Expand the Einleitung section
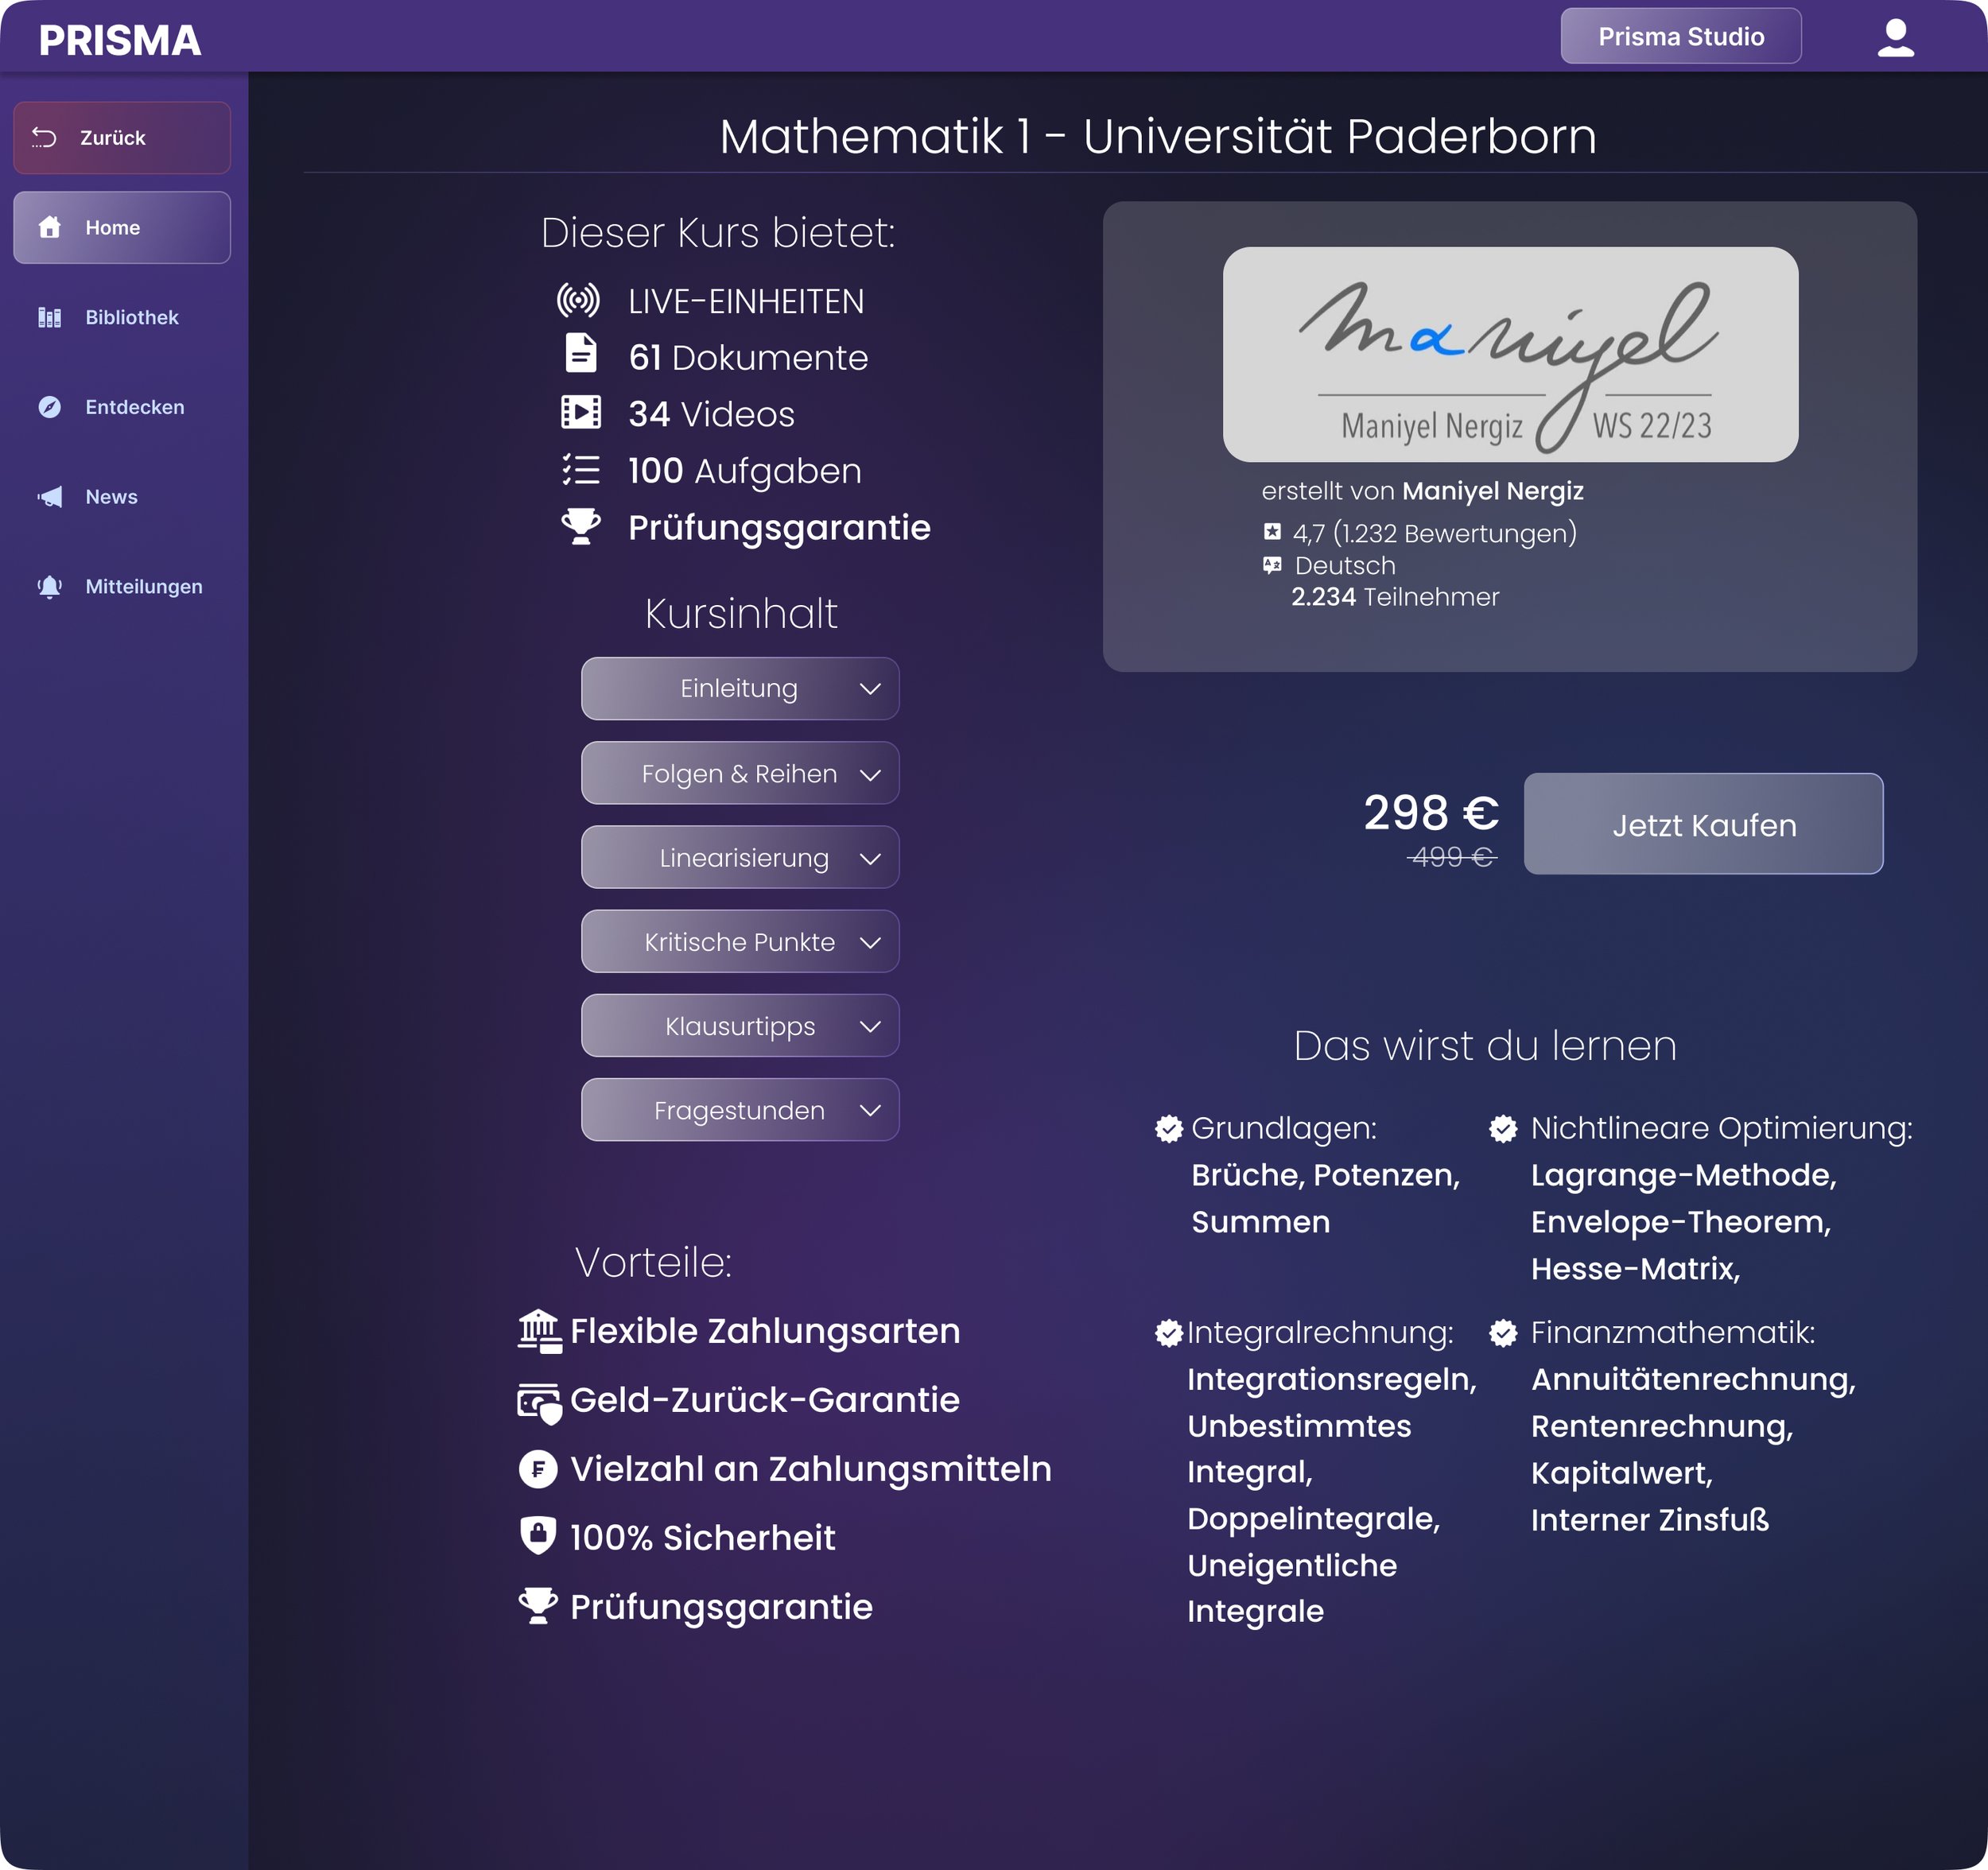Image resolution: width=1988 pixels, height=1870 pixels. [740, 688]
